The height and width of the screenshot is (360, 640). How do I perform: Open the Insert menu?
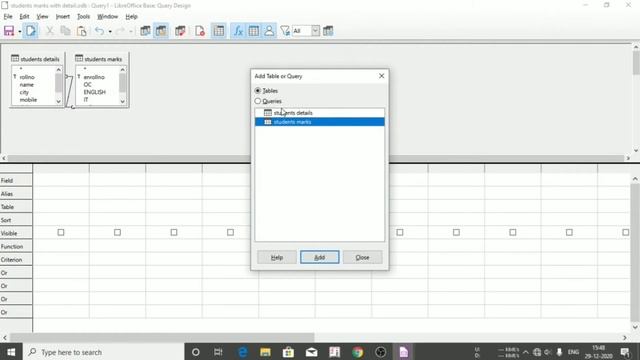62,17
